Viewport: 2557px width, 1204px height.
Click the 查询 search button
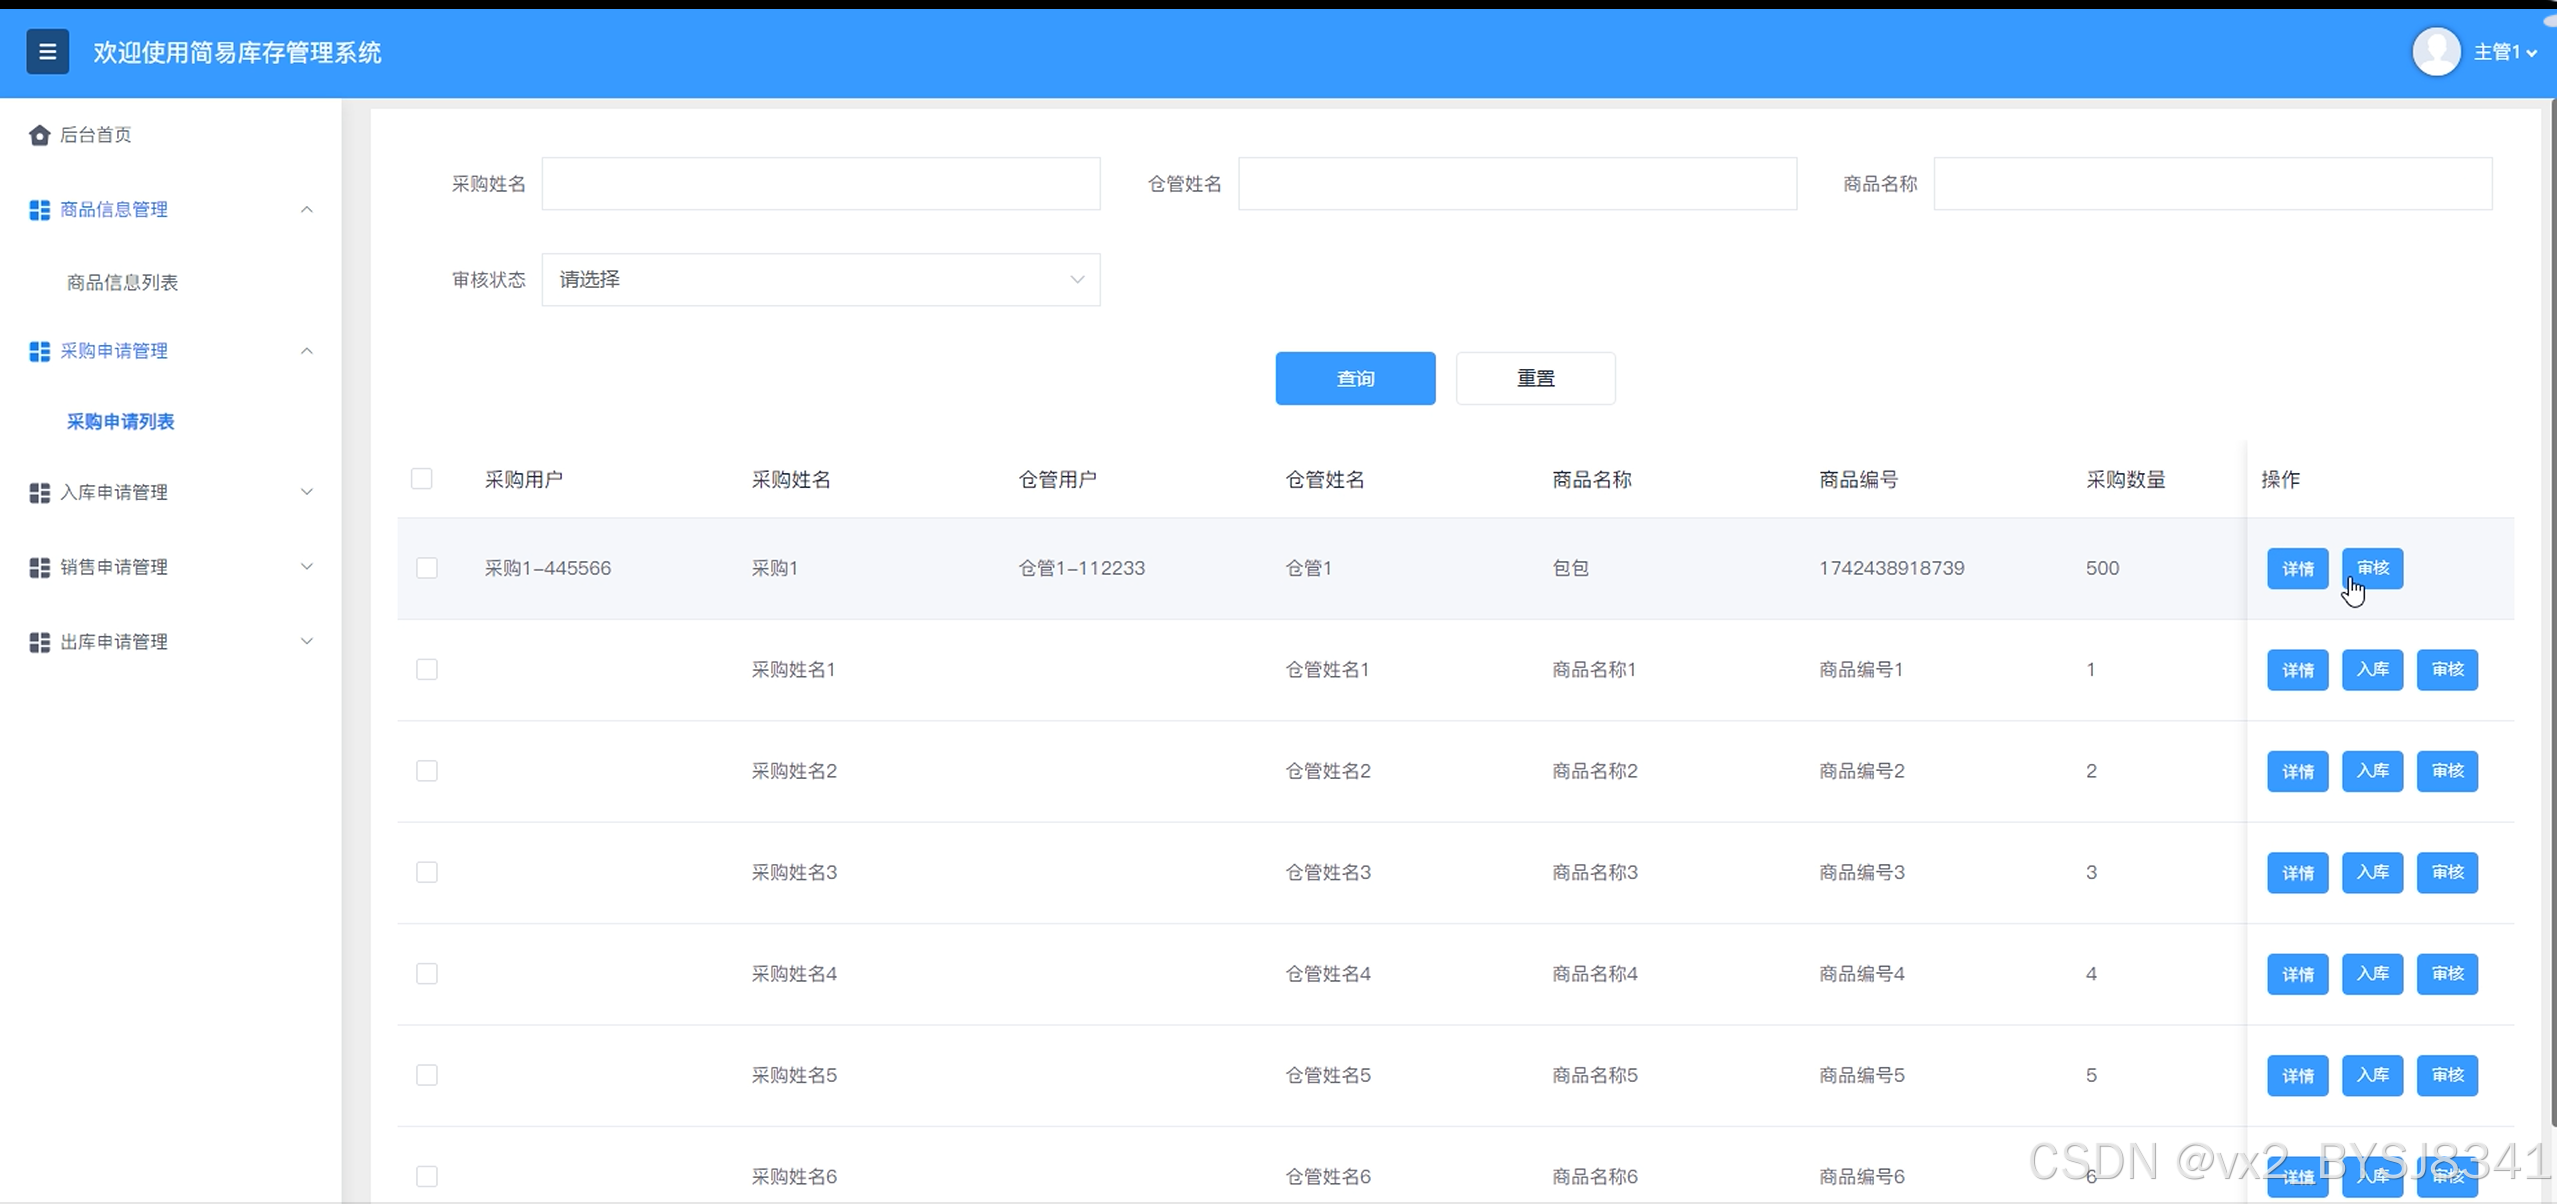pyautogui.click(x=1355, y=378)
